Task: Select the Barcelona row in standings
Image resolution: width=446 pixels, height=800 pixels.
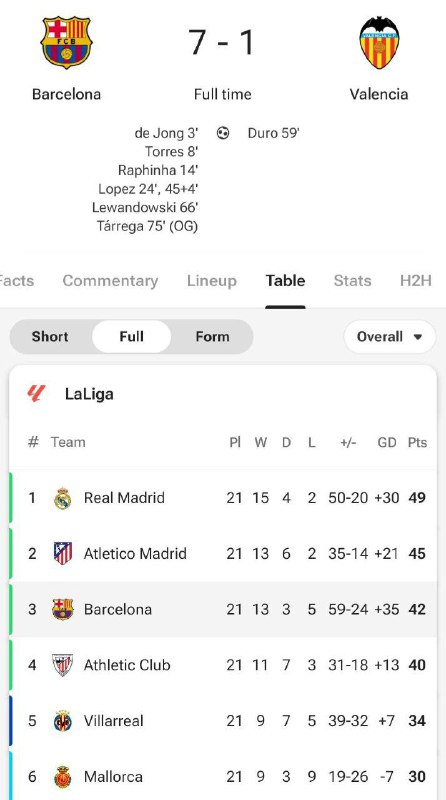Action: click(223, 609)
